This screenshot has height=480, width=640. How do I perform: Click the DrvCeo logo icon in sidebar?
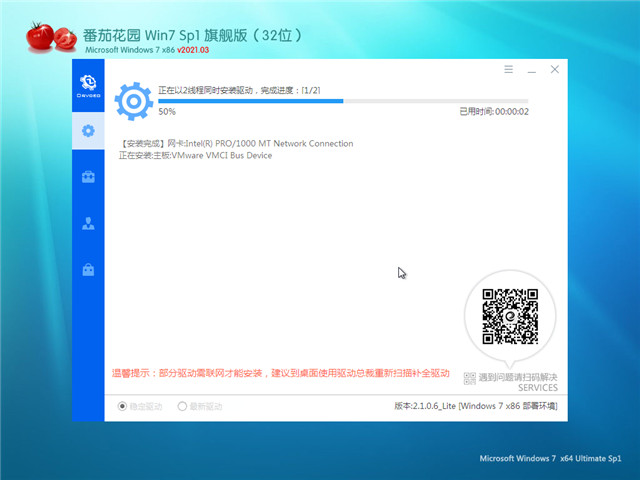click(88, 86)
